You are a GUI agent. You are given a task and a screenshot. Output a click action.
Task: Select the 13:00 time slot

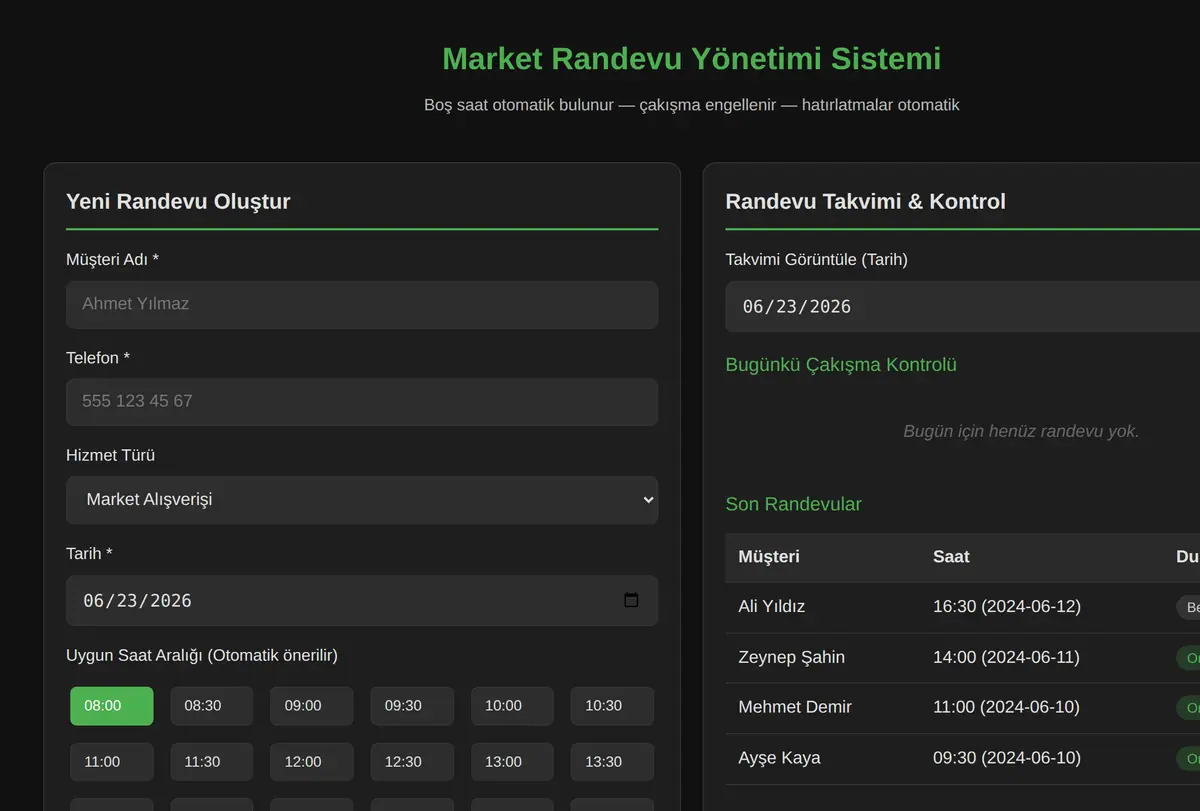point(512,762)
